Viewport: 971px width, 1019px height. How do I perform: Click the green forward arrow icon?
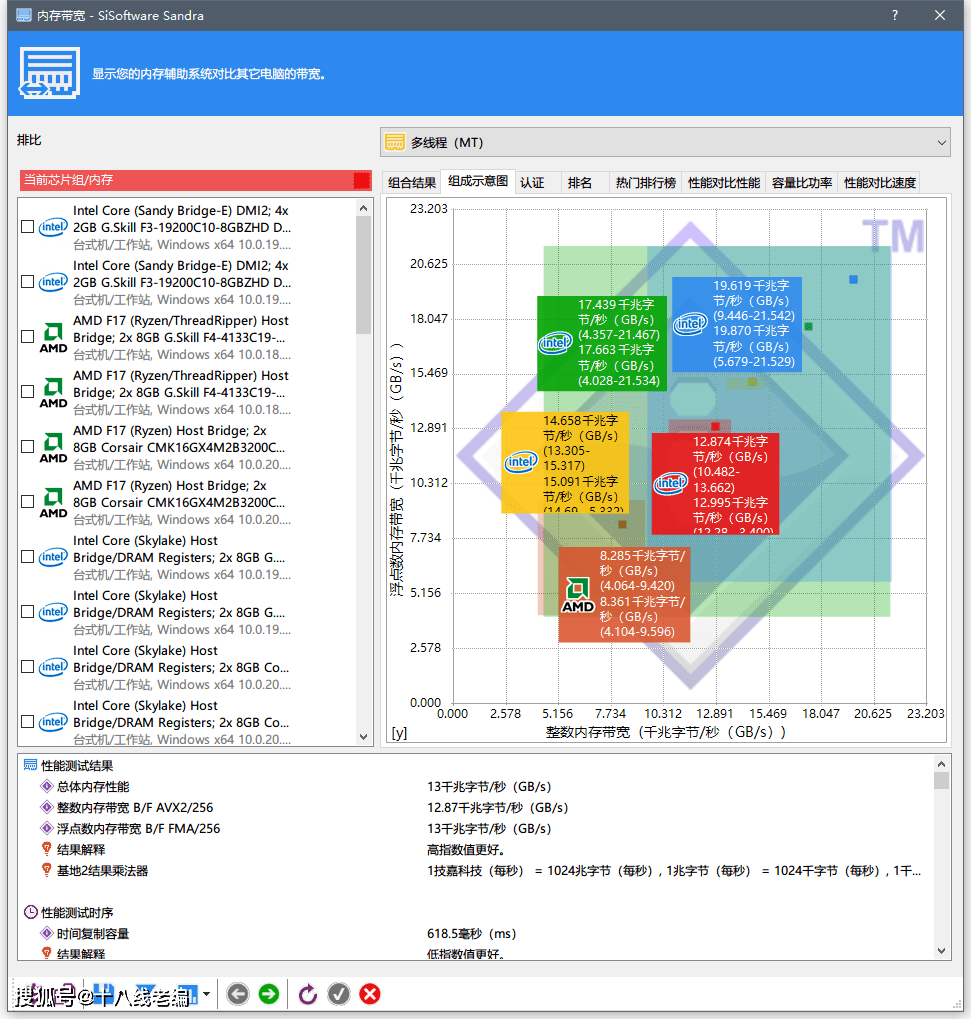[x=268, y=993]
